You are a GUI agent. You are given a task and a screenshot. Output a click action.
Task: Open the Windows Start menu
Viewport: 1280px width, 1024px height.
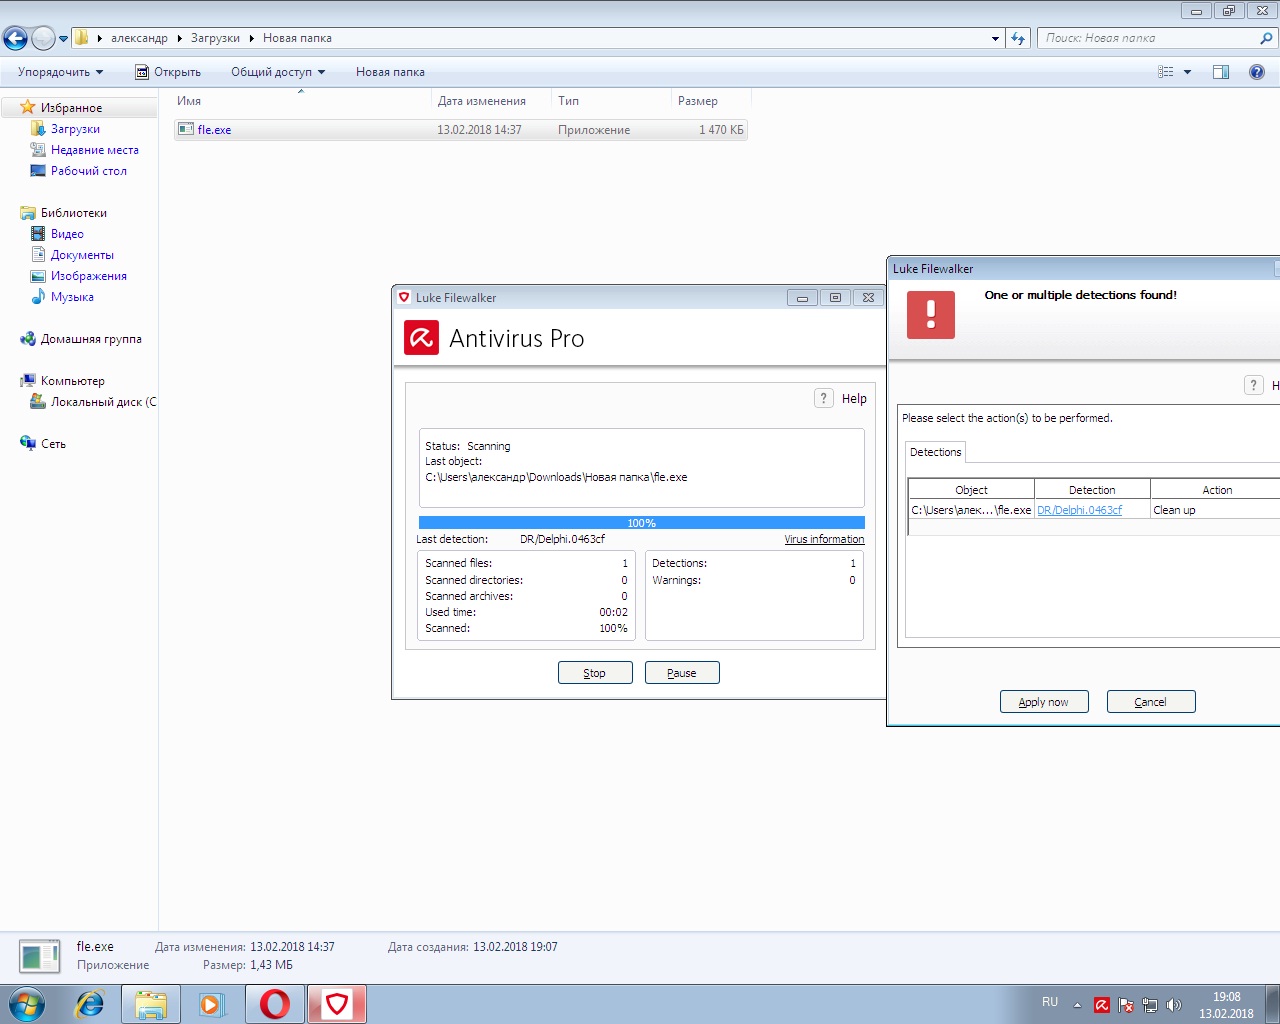[x=27, y=1004]
